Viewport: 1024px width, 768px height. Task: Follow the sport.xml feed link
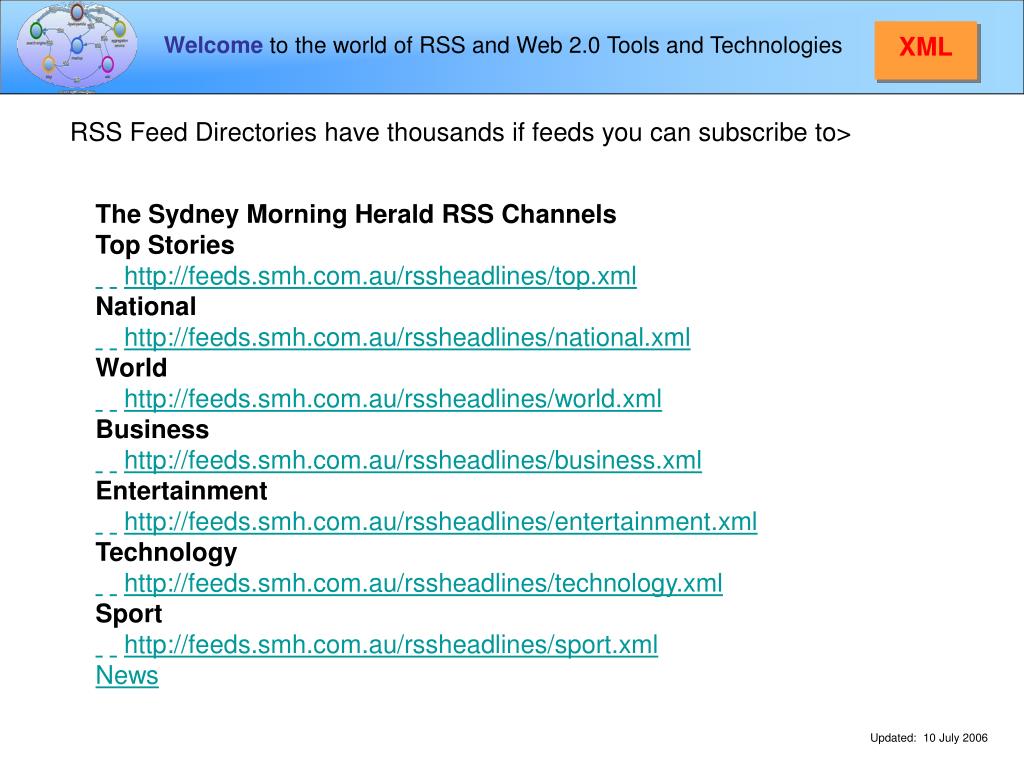pyautogui.click(x=391, y=645)
